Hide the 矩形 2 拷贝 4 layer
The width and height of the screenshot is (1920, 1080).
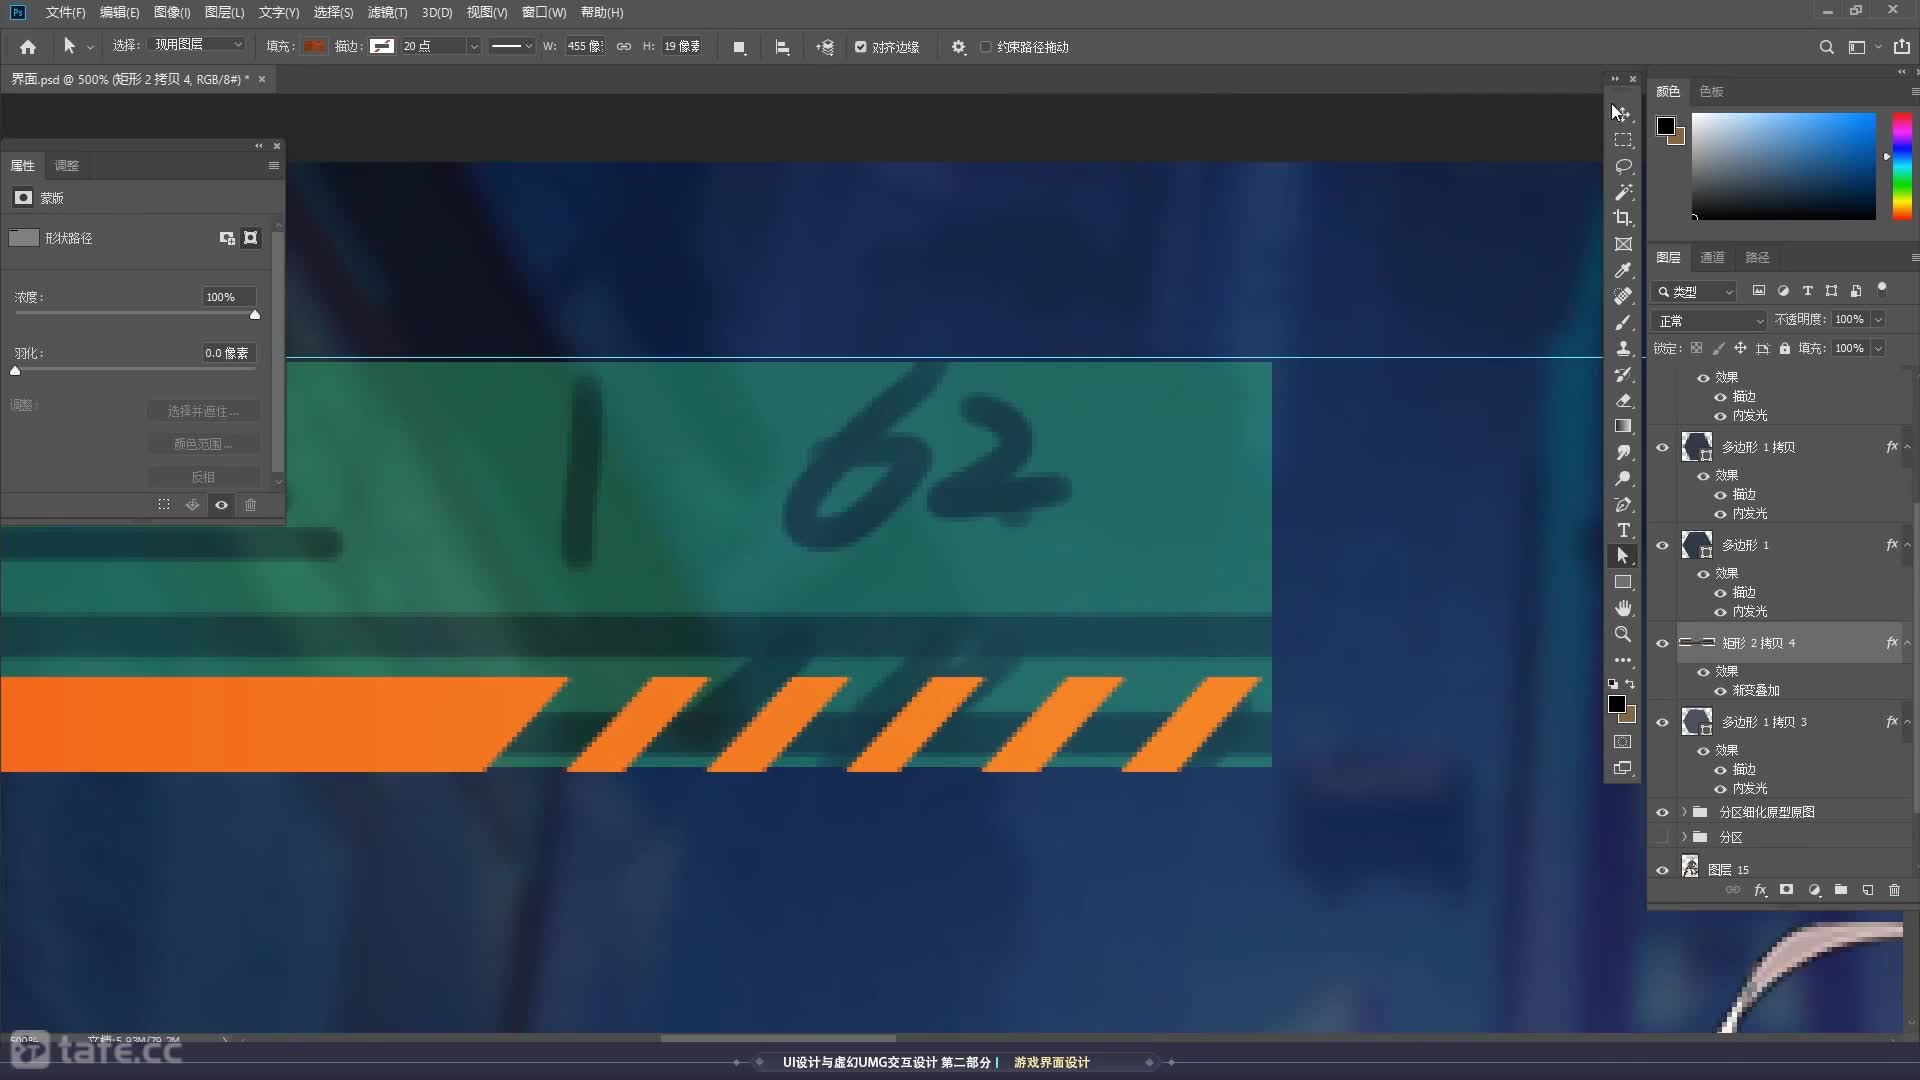[1662, 643]
